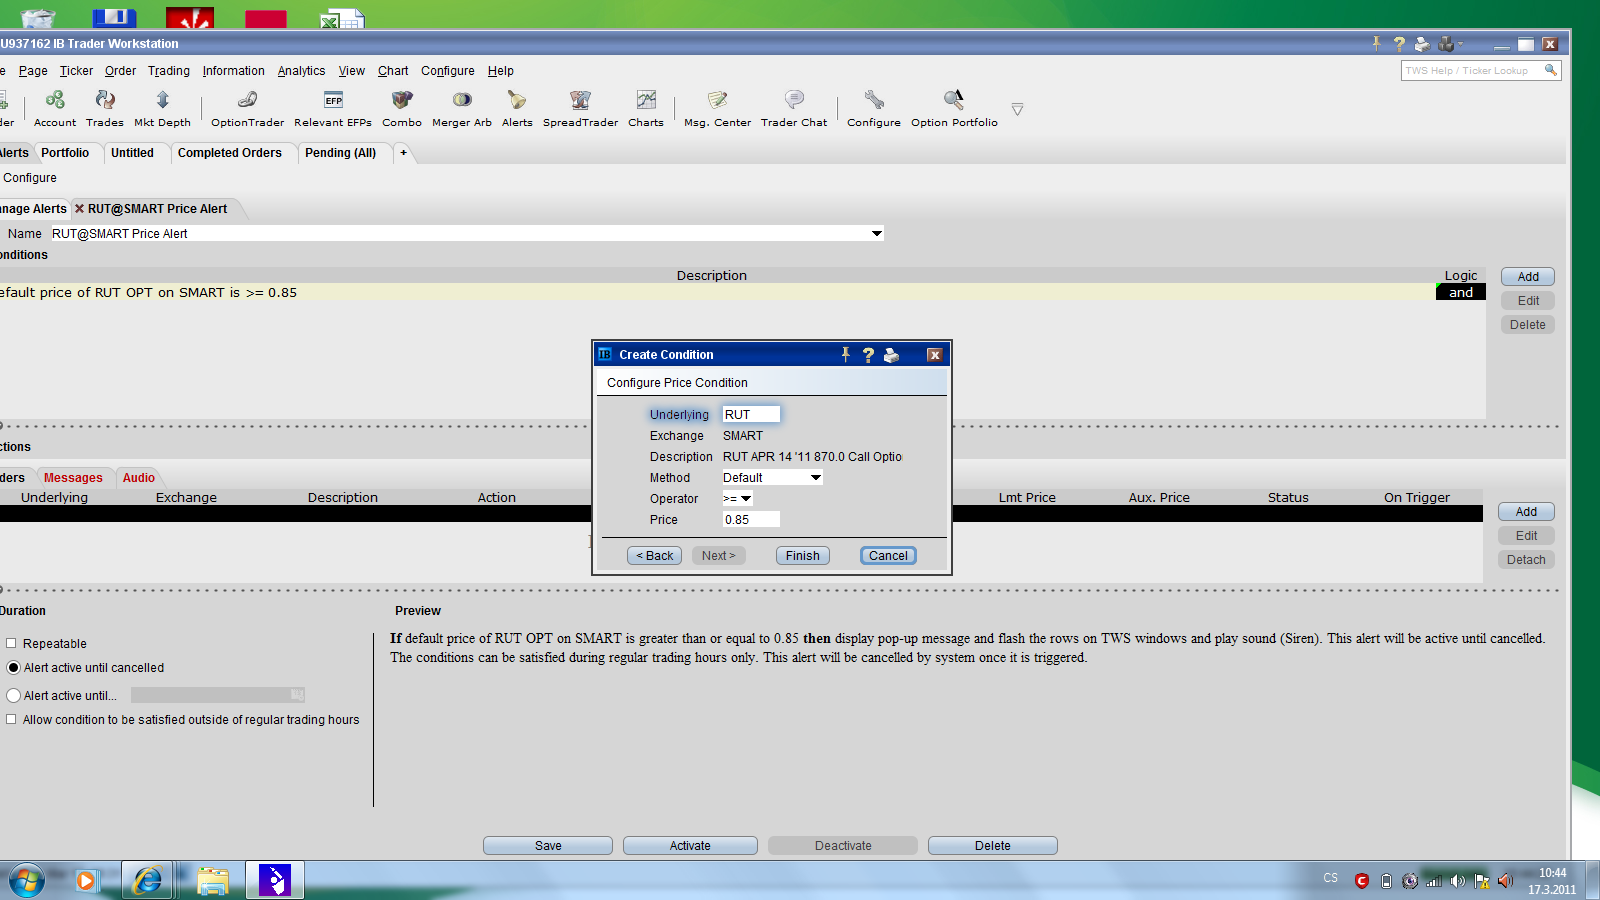Open Windows Explorer folder on taskbar
This screenshot has width=1600, height=900.
point(213,881)
